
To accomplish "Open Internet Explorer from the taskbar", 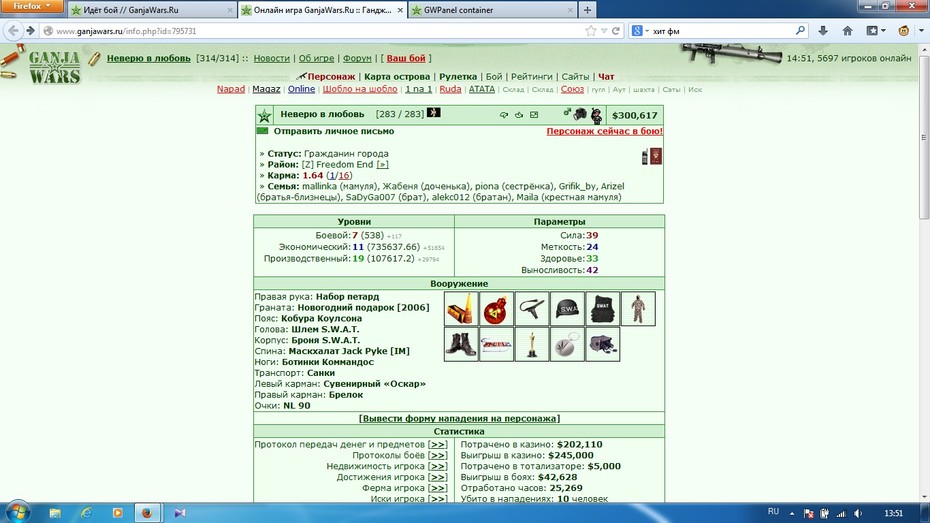I will pyautogui.click(x=87, y=513).
